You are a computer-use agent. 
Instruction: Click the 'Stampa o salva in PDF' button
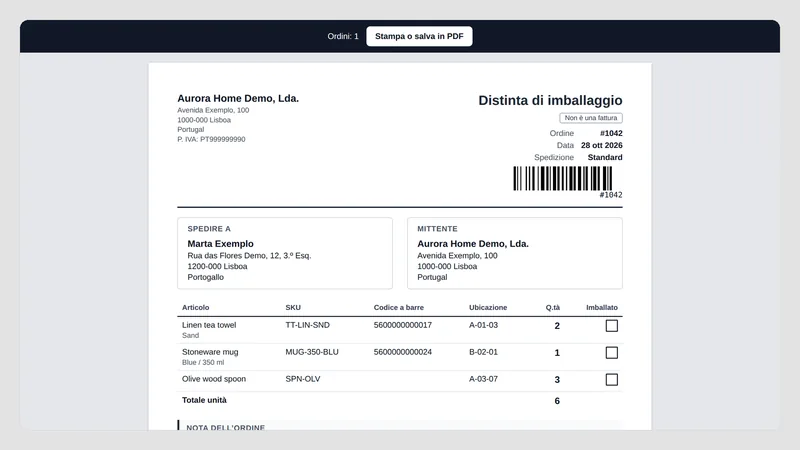click(x=419, y=36)
